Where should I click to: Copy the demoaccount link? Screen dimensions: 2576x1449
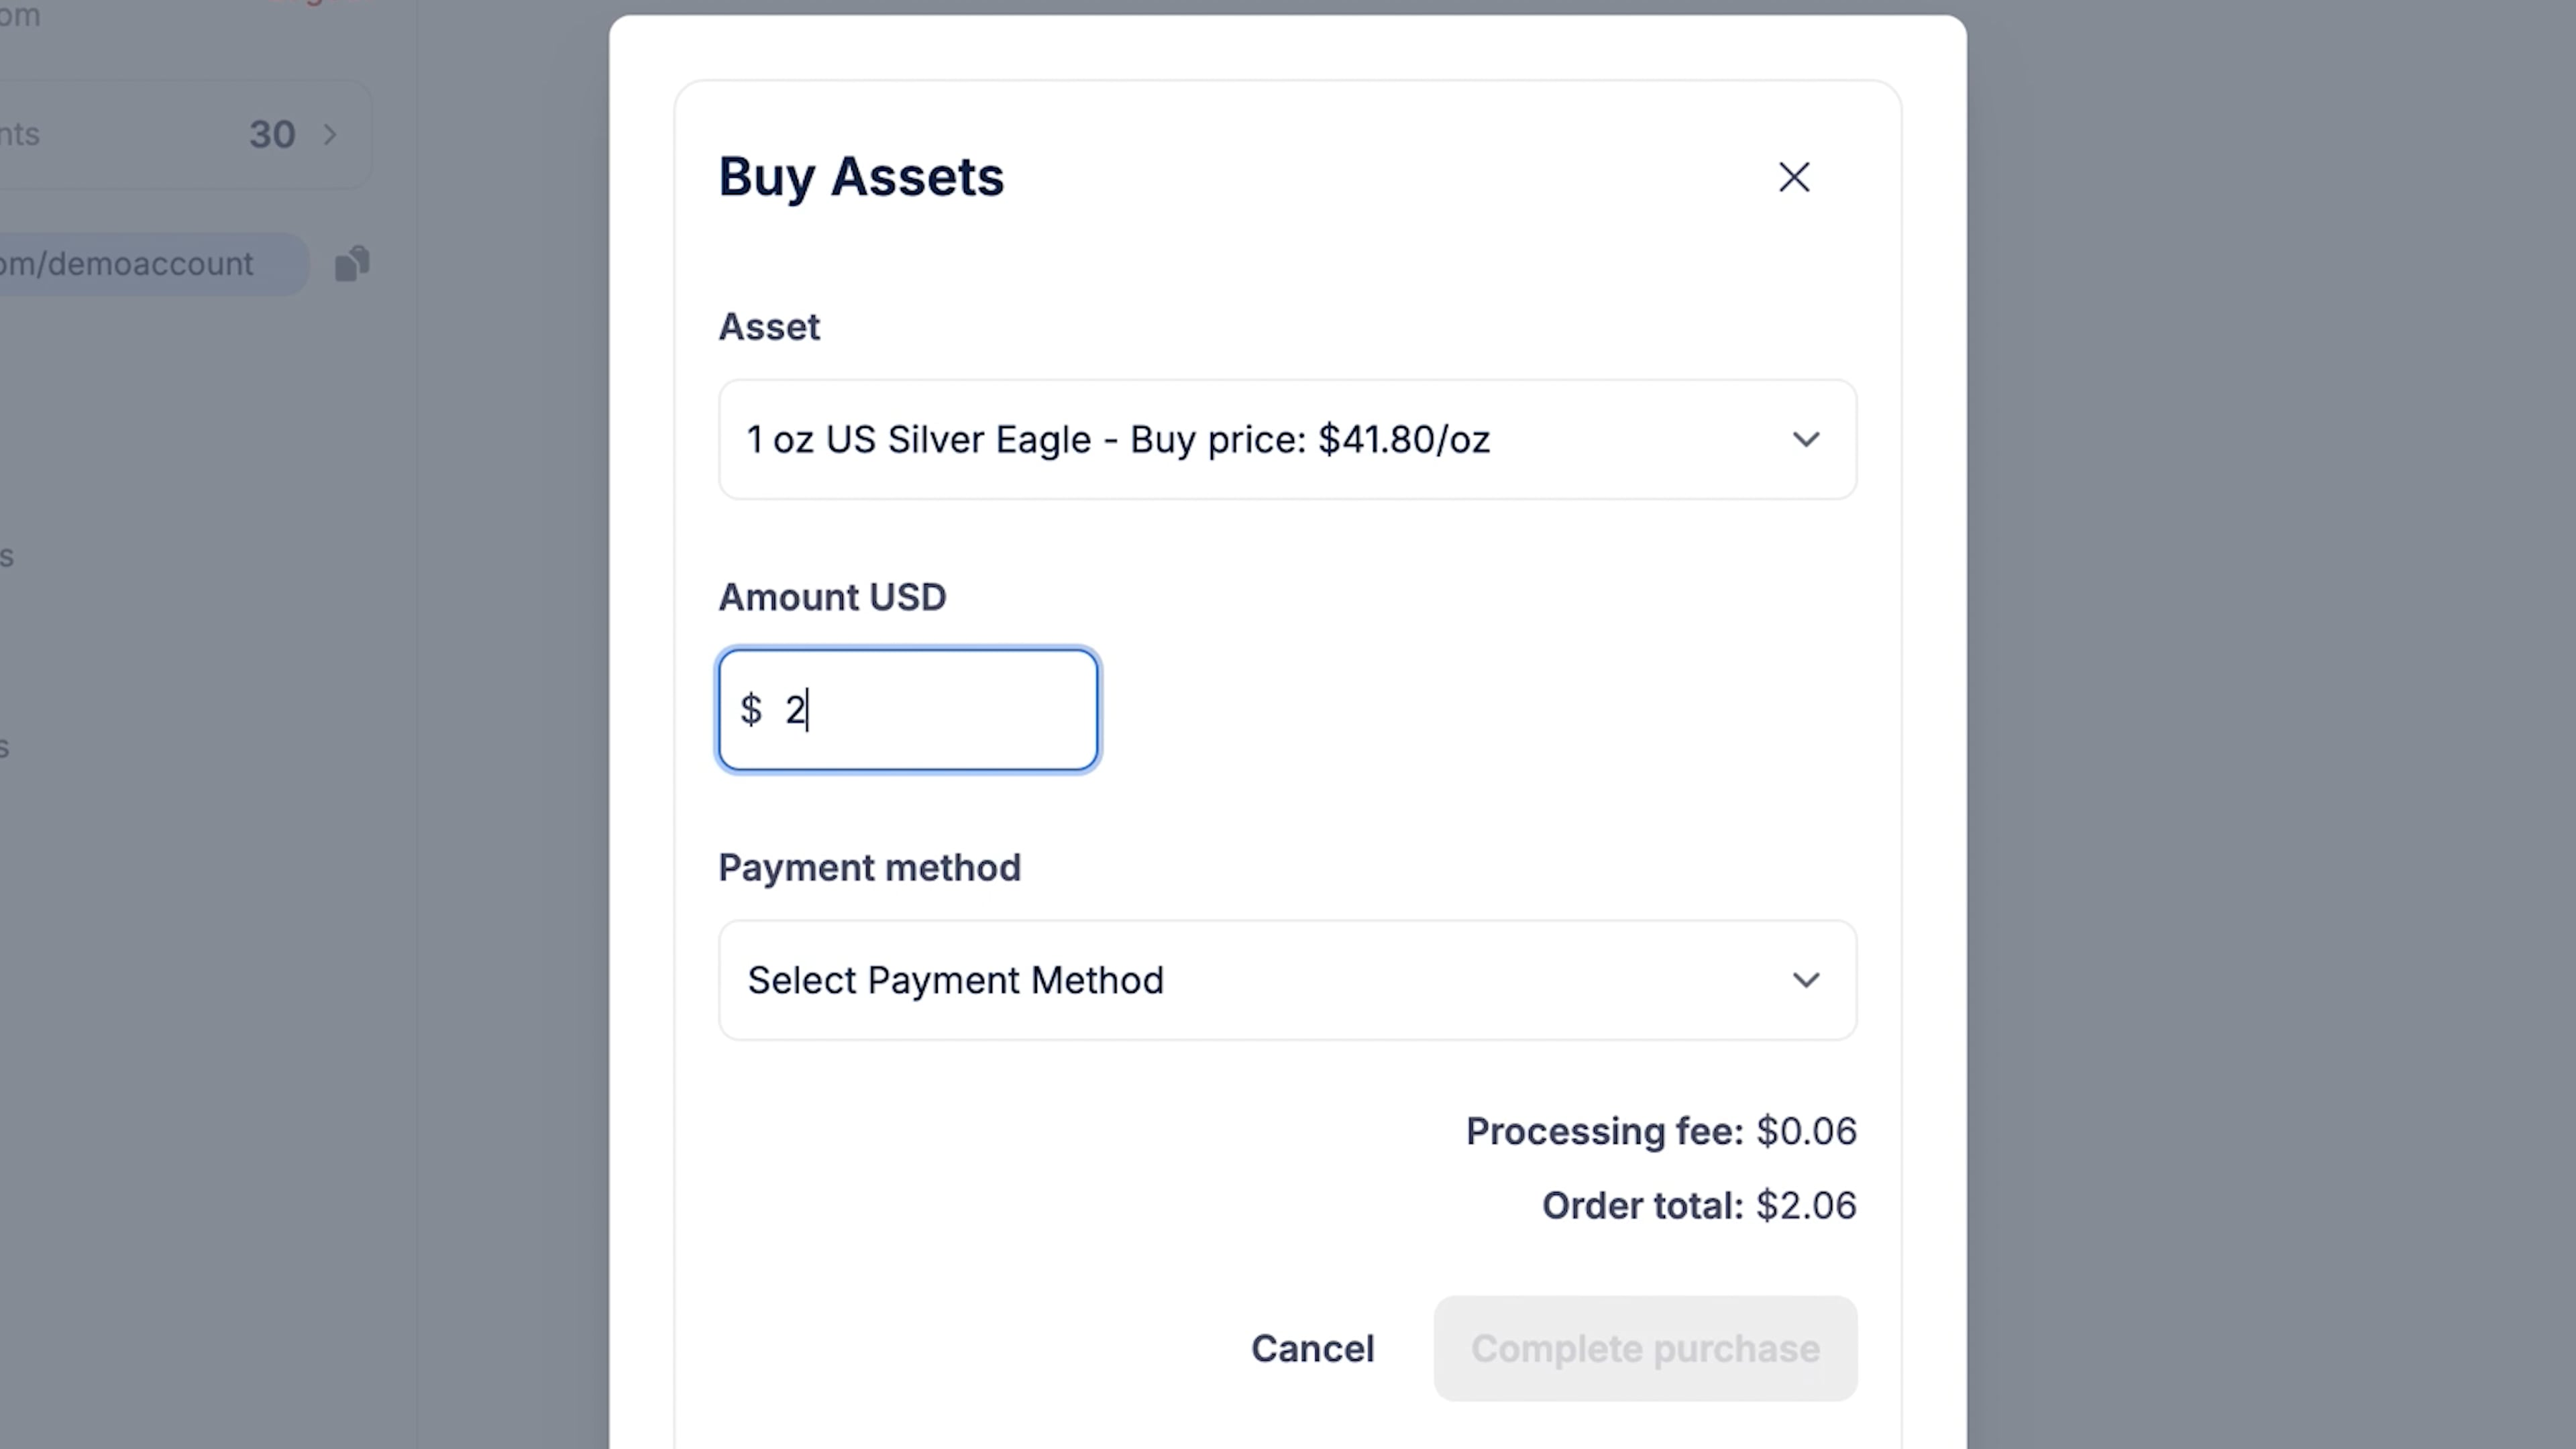352,264
